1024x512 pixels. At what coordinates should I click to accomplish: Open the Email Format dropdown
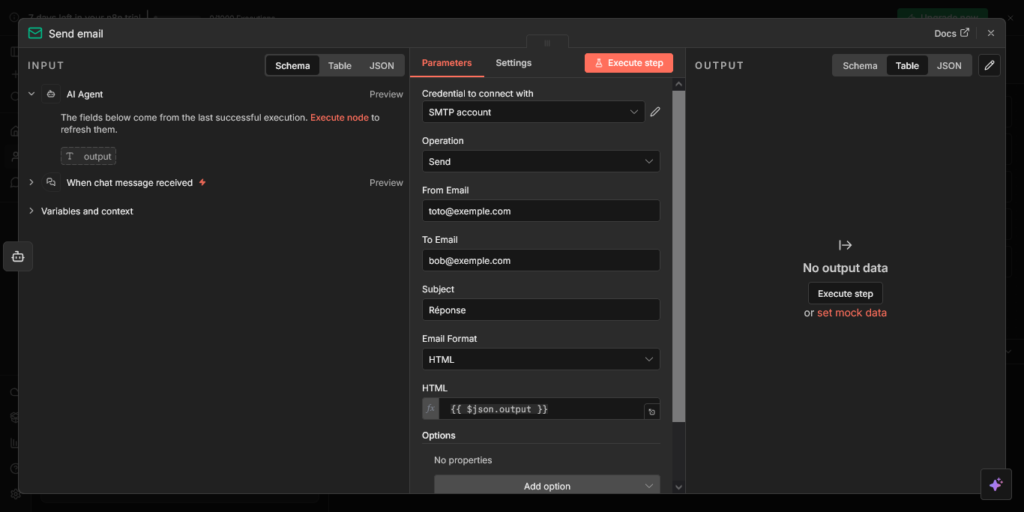coord(540,359)
